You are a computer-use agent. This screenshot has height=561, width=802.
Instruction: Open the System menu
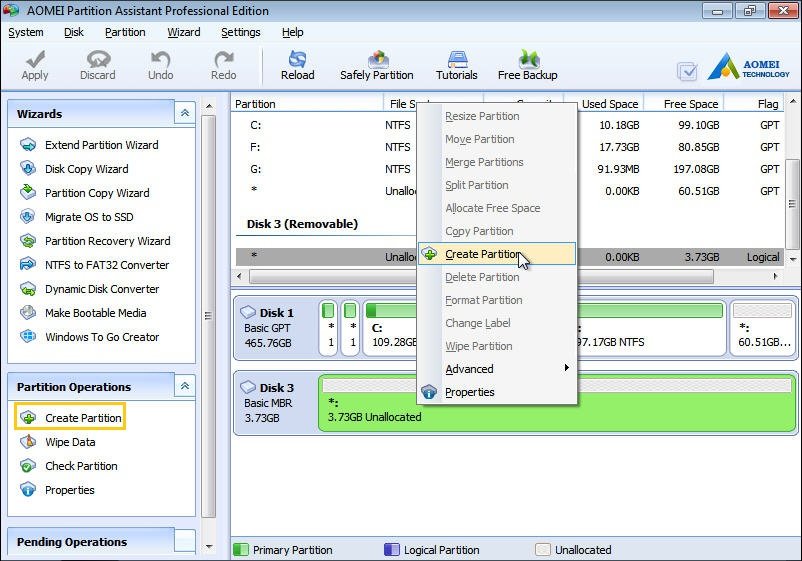click(26, 32)
